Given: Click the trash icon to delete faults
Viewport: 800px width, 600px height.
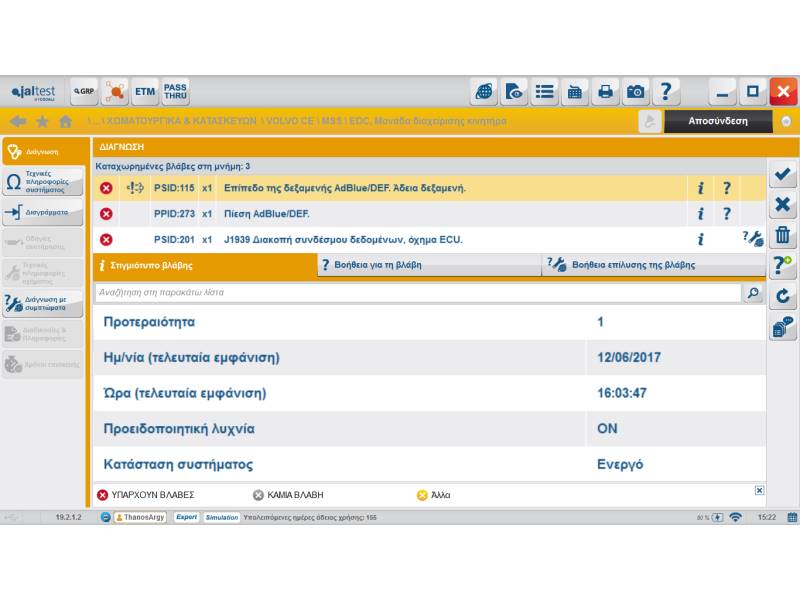Looking at the screenshot, I should point(783,236).
